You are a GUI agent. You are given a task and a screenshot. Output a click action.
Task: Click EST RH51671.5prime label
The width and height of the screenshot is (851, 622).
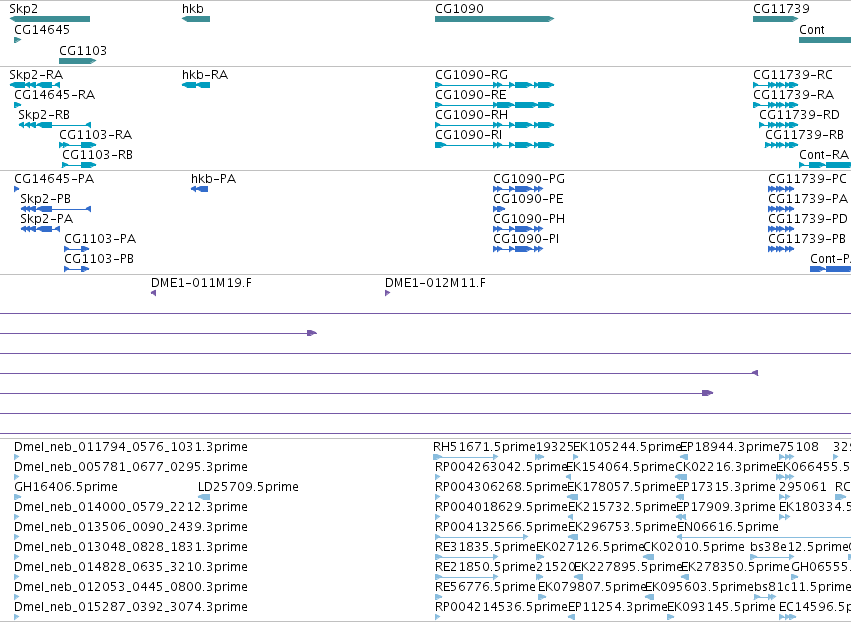(484, 447)
